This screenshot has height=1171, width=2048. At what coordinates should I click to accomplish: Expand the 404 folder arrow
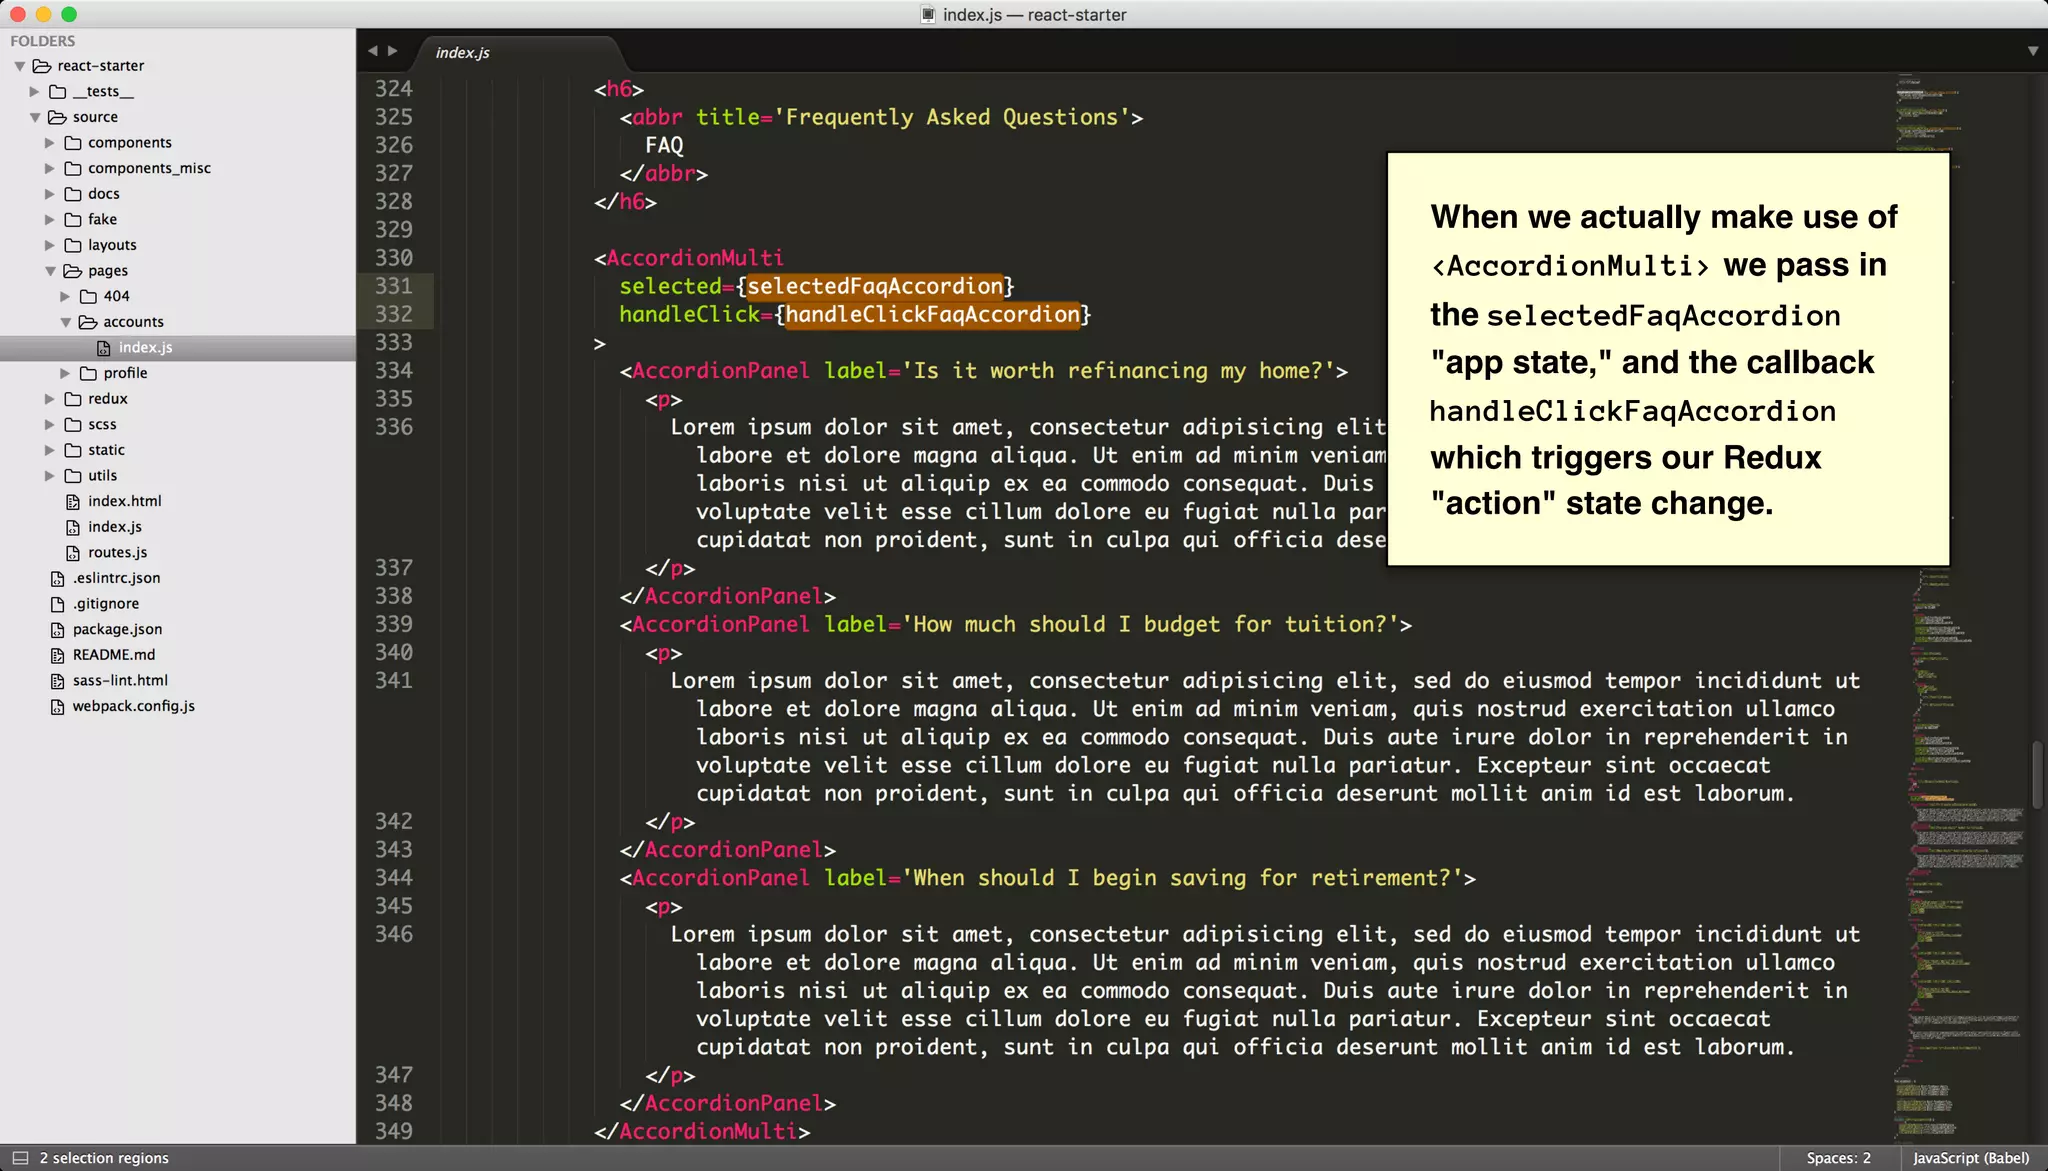click(x=66, y=297)
